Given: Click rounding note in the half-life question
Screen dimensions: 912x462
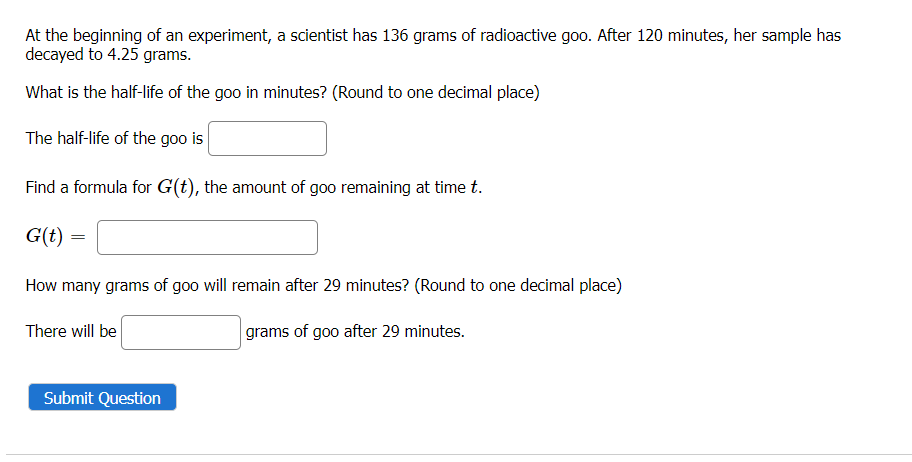Looking at the screenshot, I should 436,93.
